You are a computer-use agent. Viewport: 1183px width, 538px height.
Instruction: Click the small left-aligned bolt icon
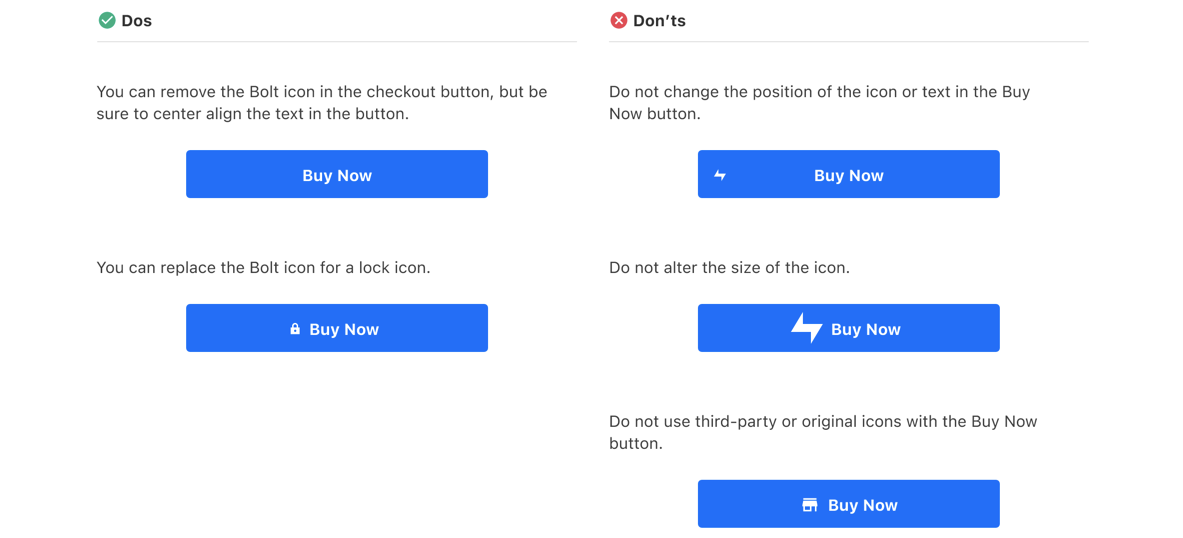tap(720, 175)
